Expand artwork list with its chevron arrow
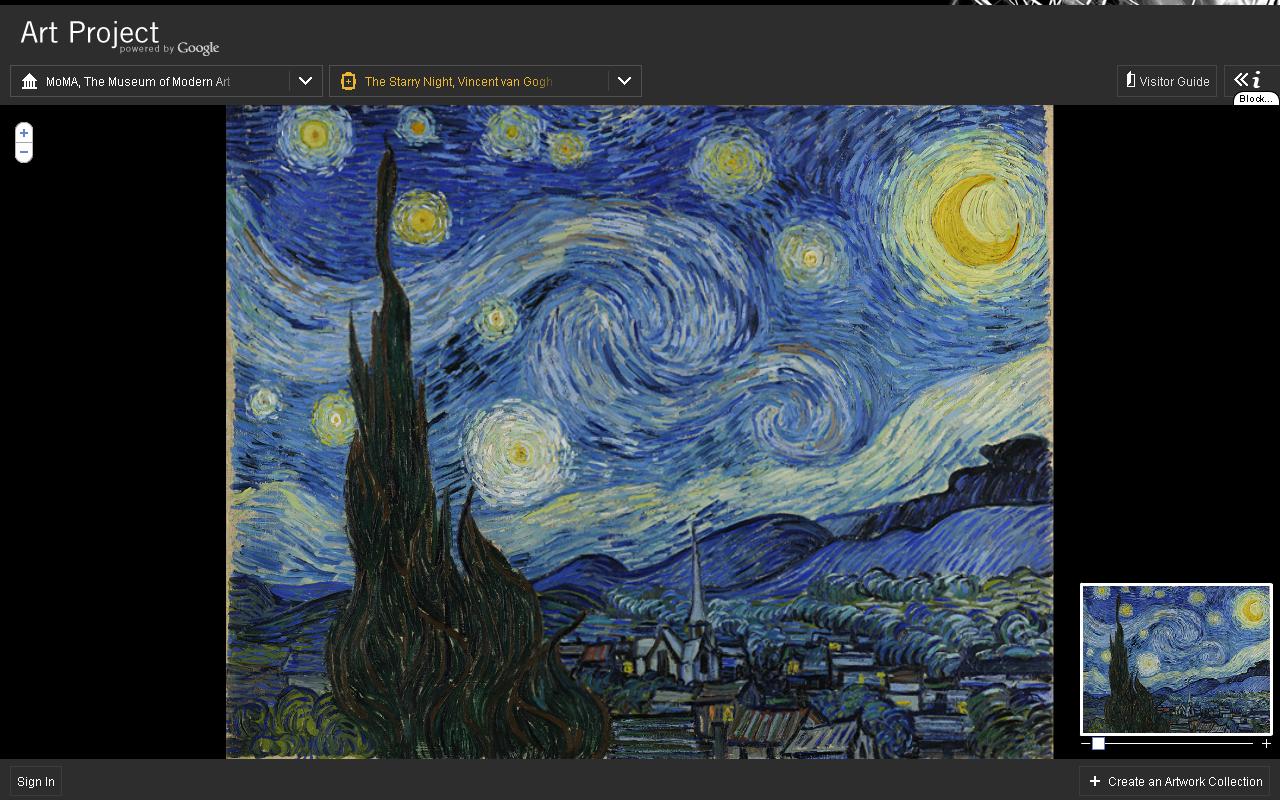Viewport: 1280px width, 800px height. point(624,81)
